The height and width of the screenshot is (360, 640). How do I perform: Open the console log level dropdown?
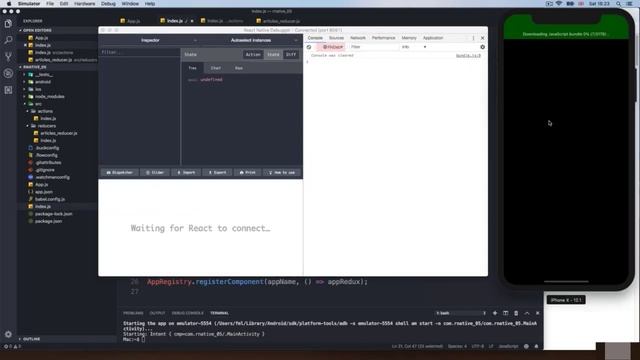(414, 47)
